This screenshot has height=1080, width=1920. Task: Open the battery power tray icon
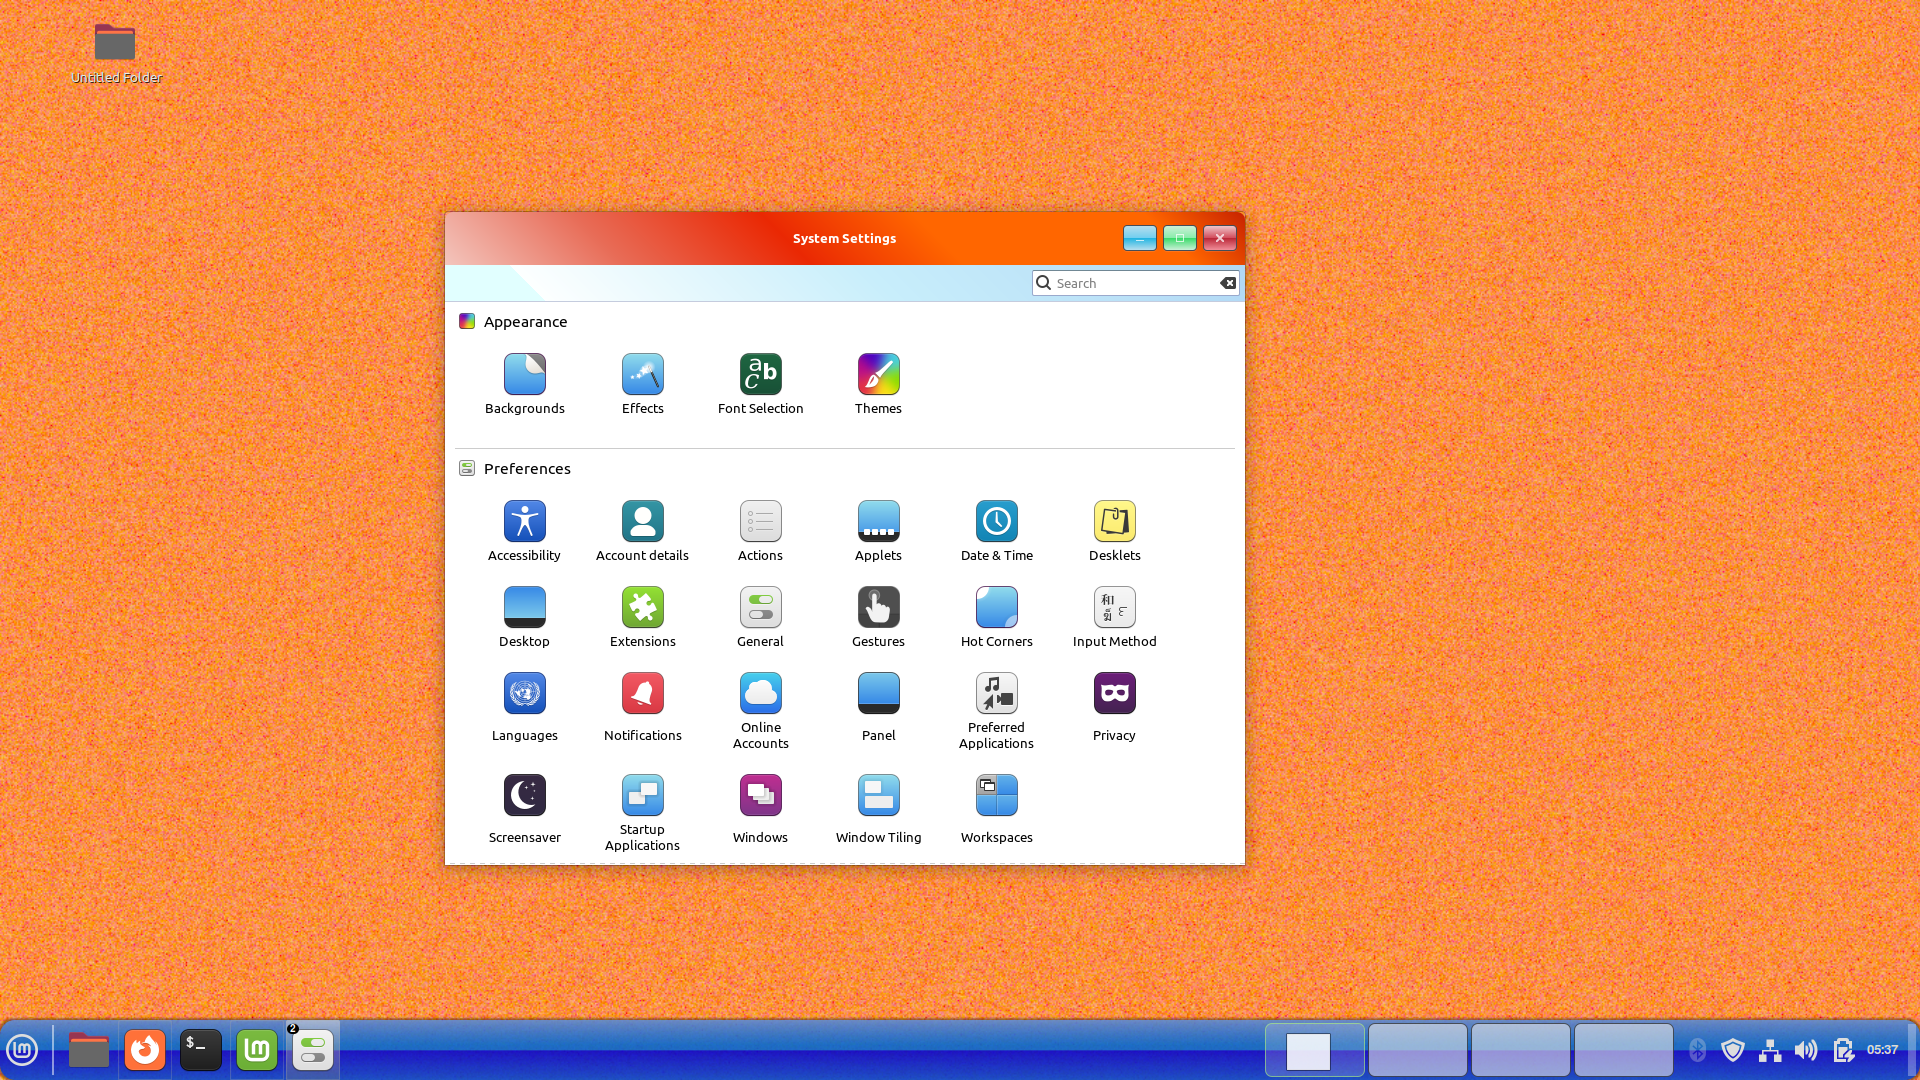[x=1843, y=1050]
